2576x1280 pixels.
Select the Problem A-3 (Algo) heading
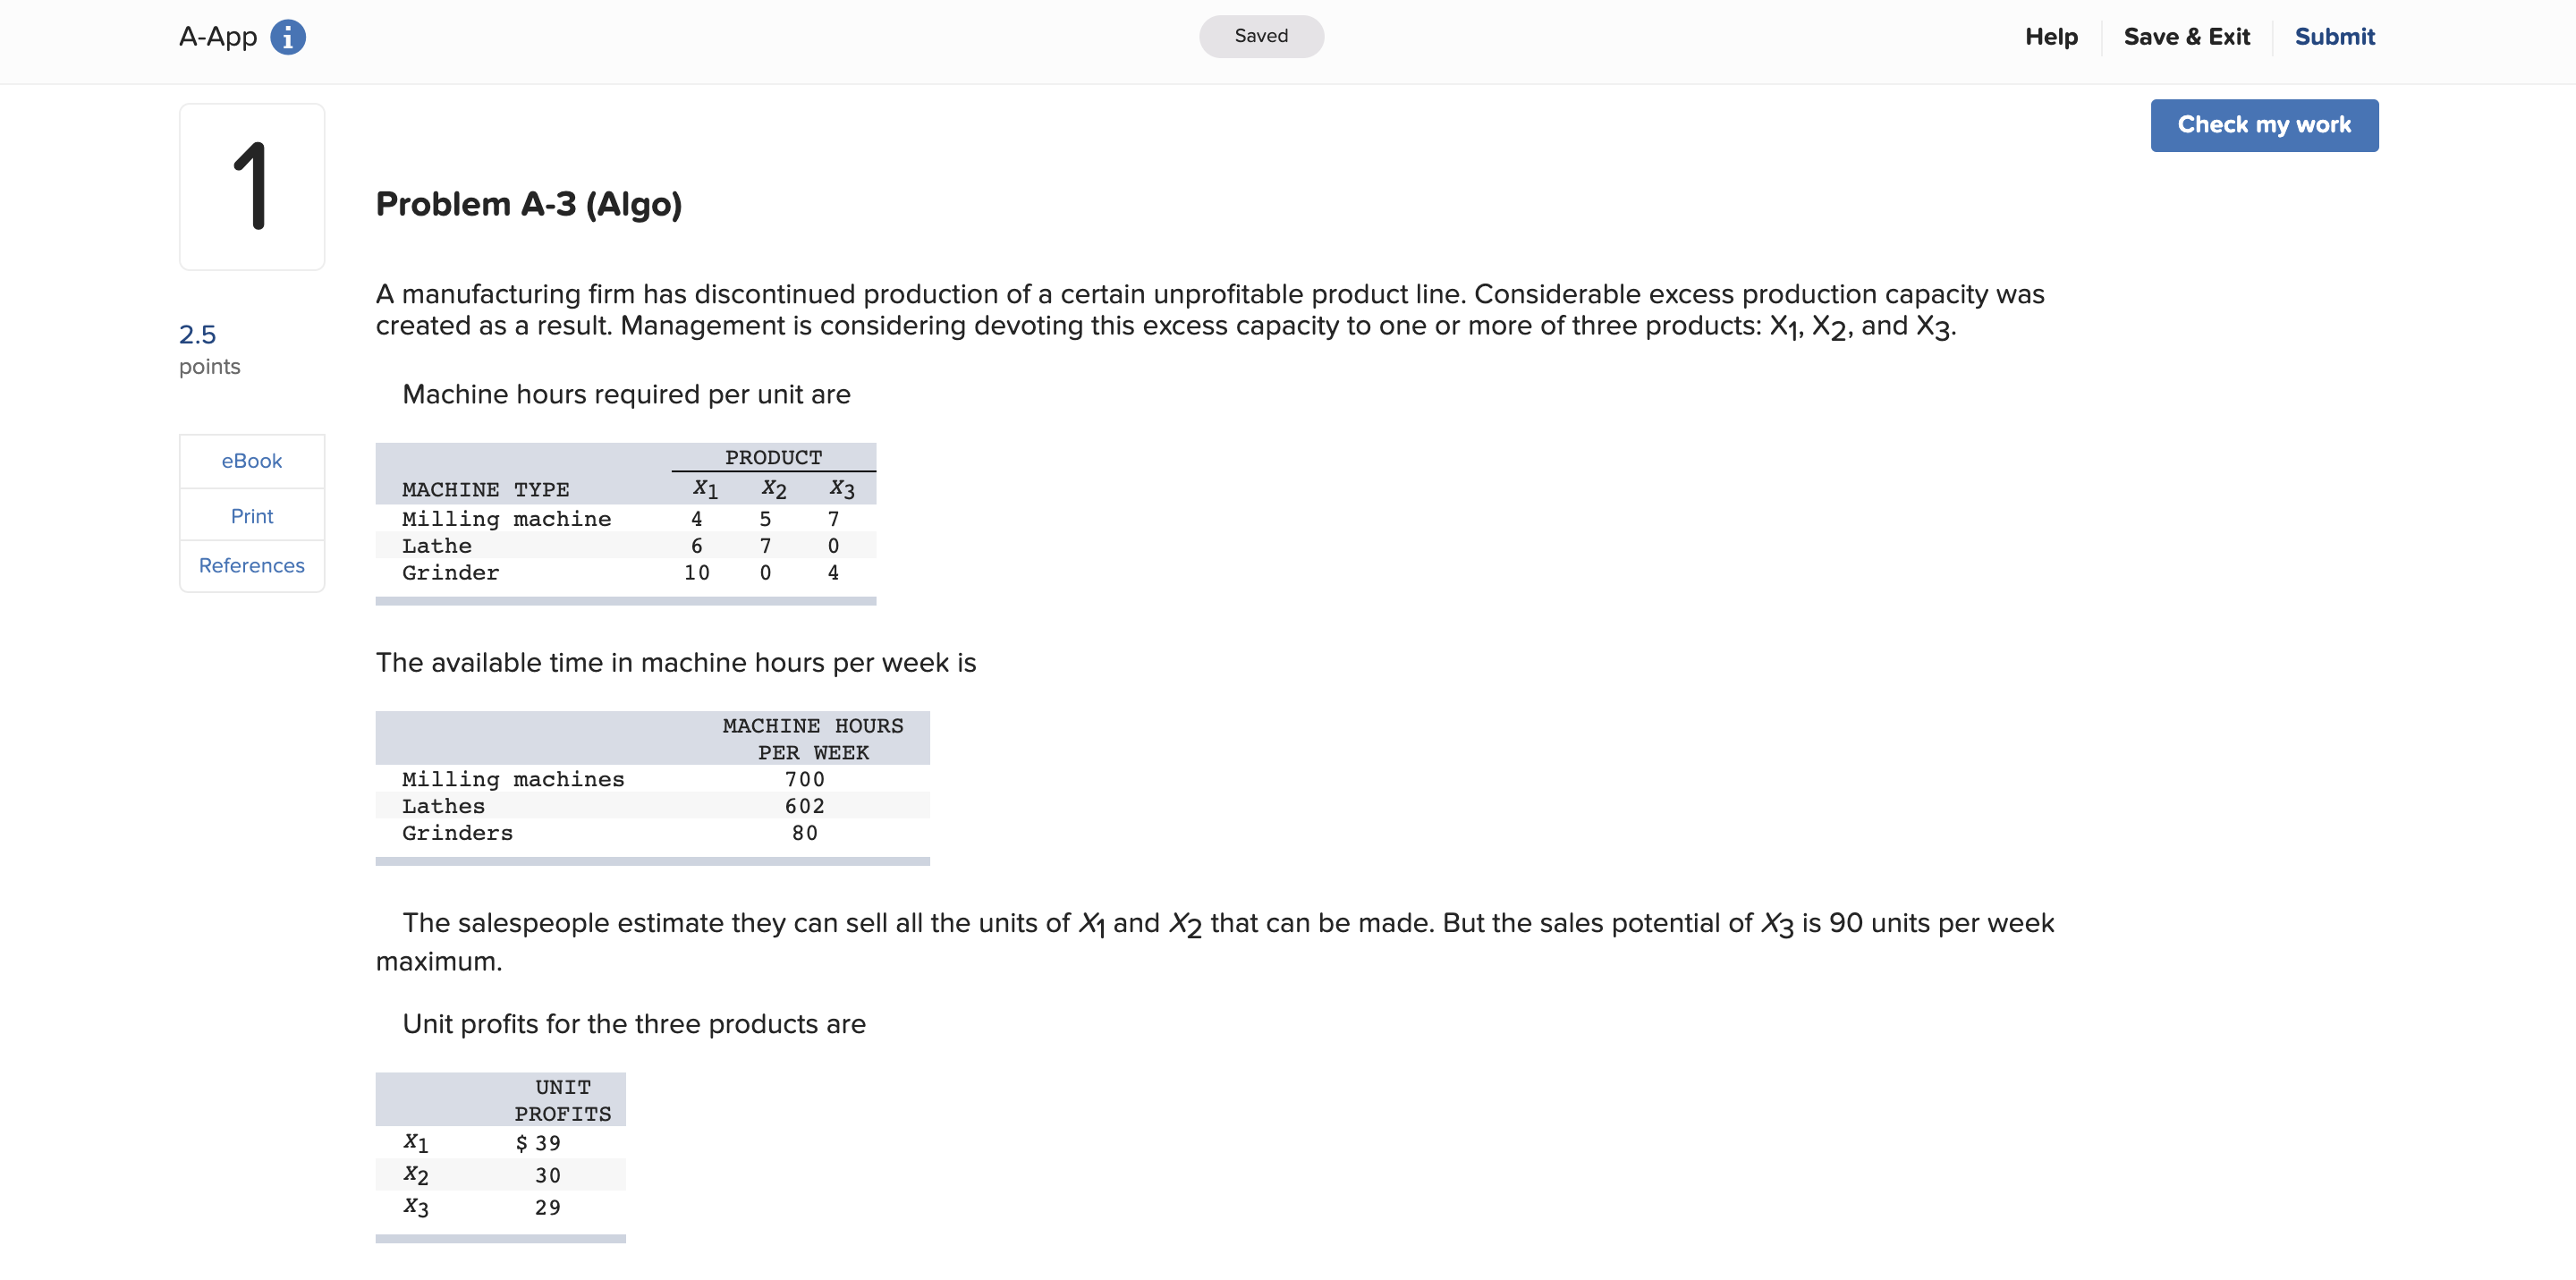[x=528, y=203]
